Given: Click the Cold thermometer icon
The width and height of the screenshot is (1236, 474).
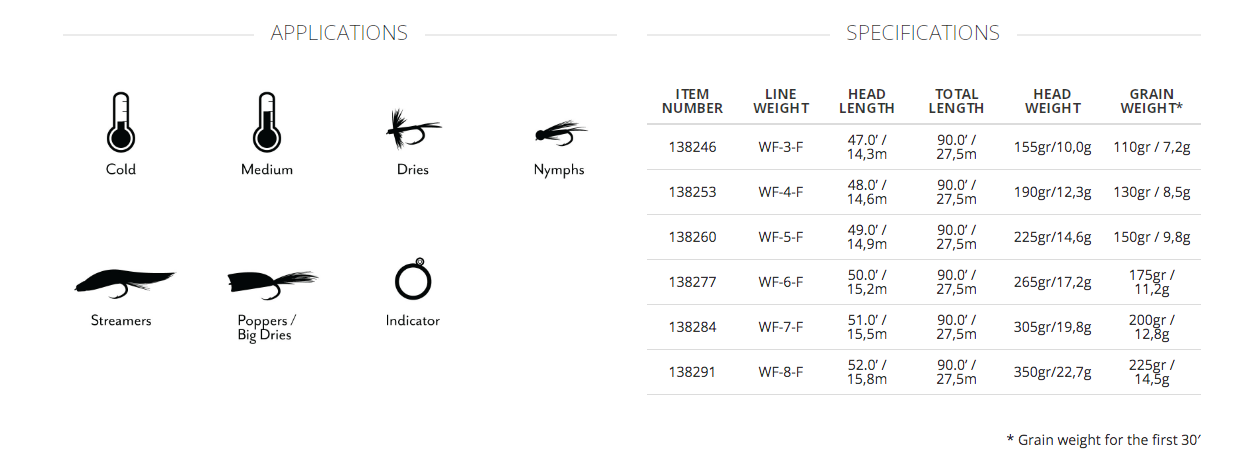Looking at the screenshot, I should 120,122.
